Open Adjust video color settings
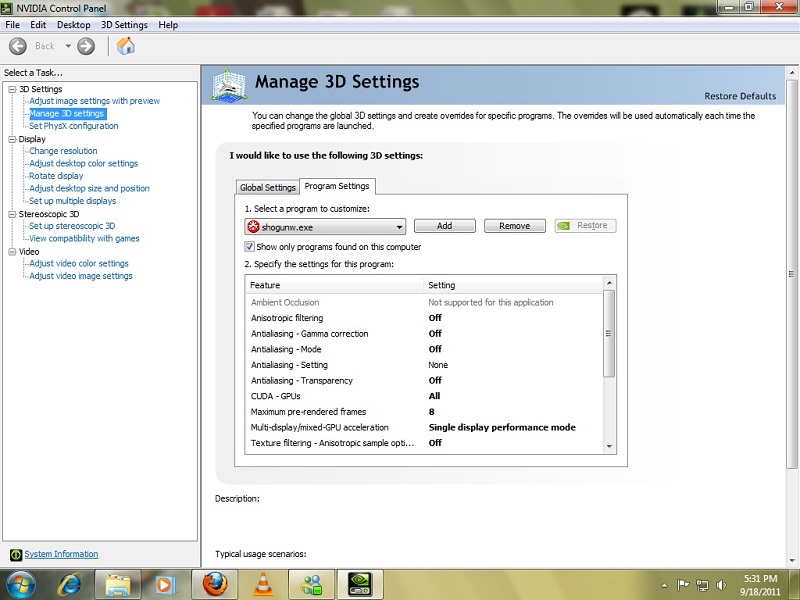This screenshot has width=800, height=600. click(79, 263)
